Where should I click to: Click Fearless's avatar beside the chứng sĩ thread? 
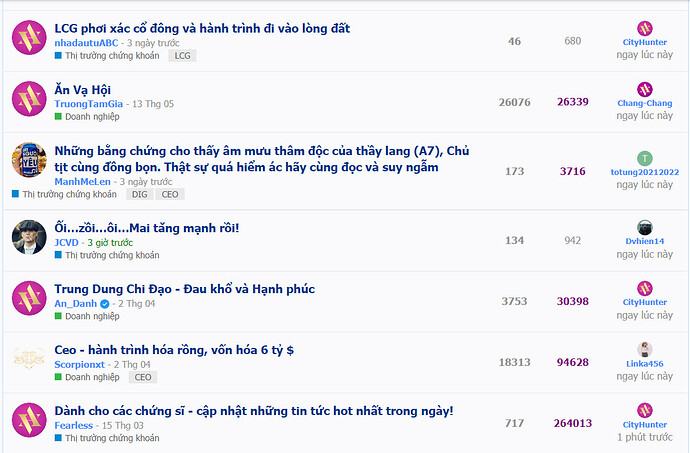pos(29,420)
